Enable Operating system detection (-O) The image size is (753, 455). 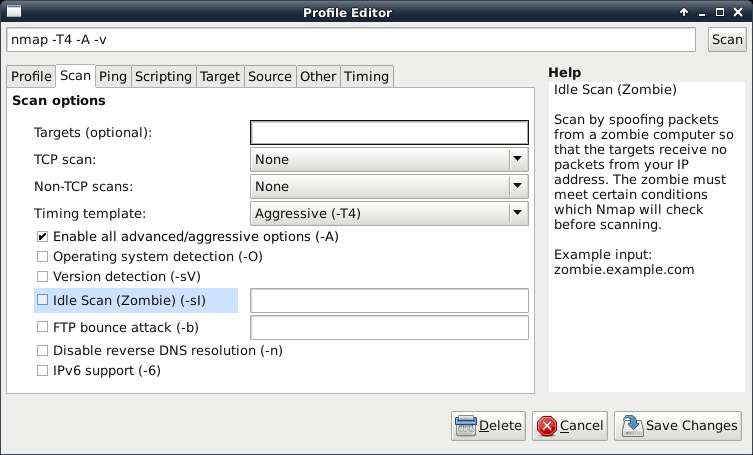42,257
